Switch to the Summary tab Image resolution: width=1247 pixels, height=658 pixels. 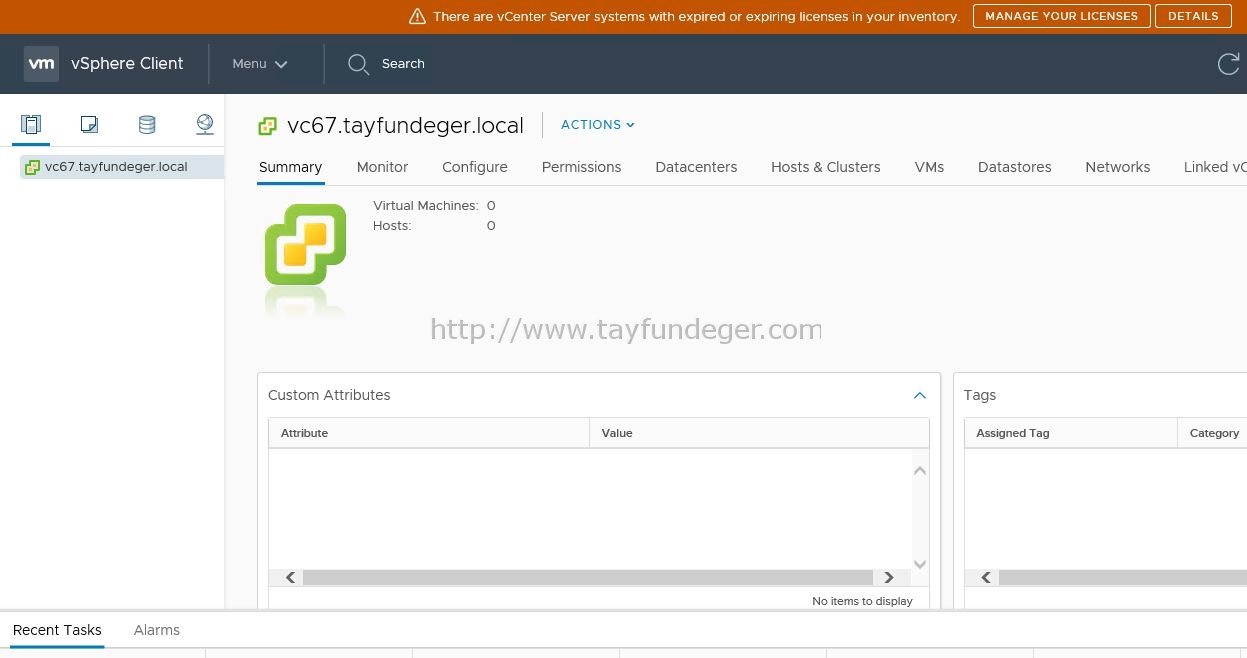point(290,167)
